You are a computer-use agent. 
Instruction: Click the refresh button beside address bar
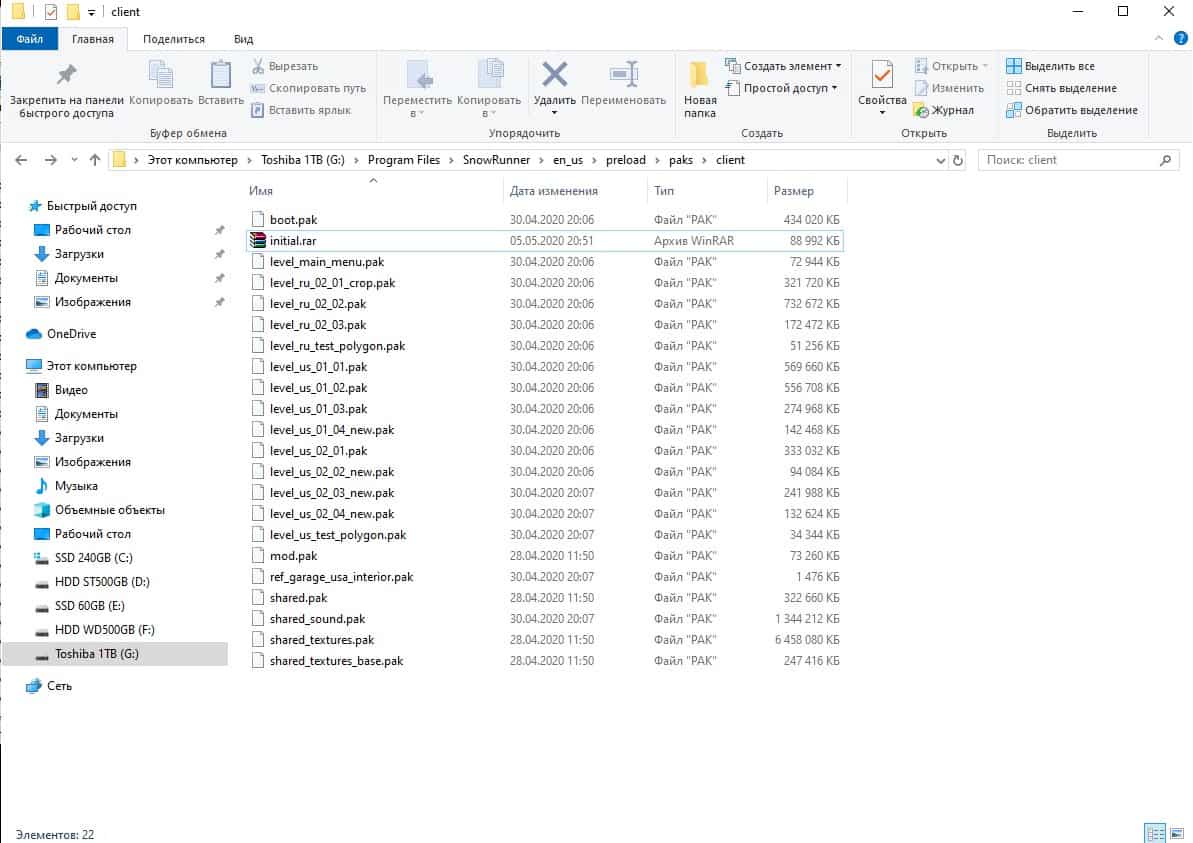click(x=958, y=160)
